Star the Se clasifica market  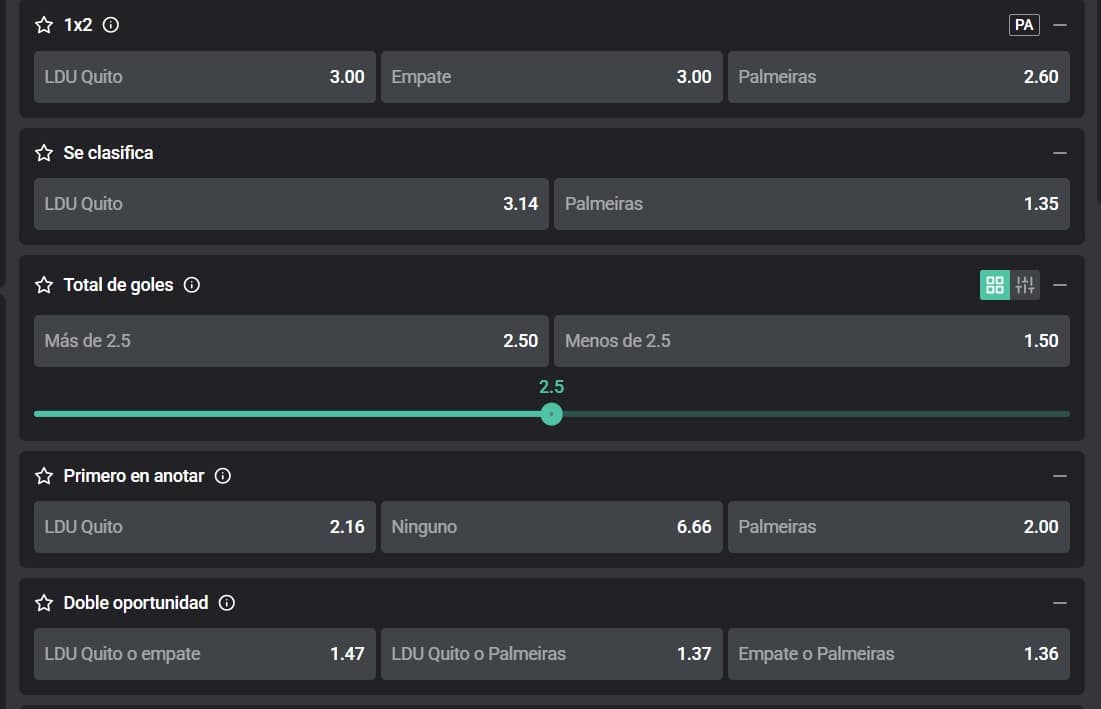[44, 153]
